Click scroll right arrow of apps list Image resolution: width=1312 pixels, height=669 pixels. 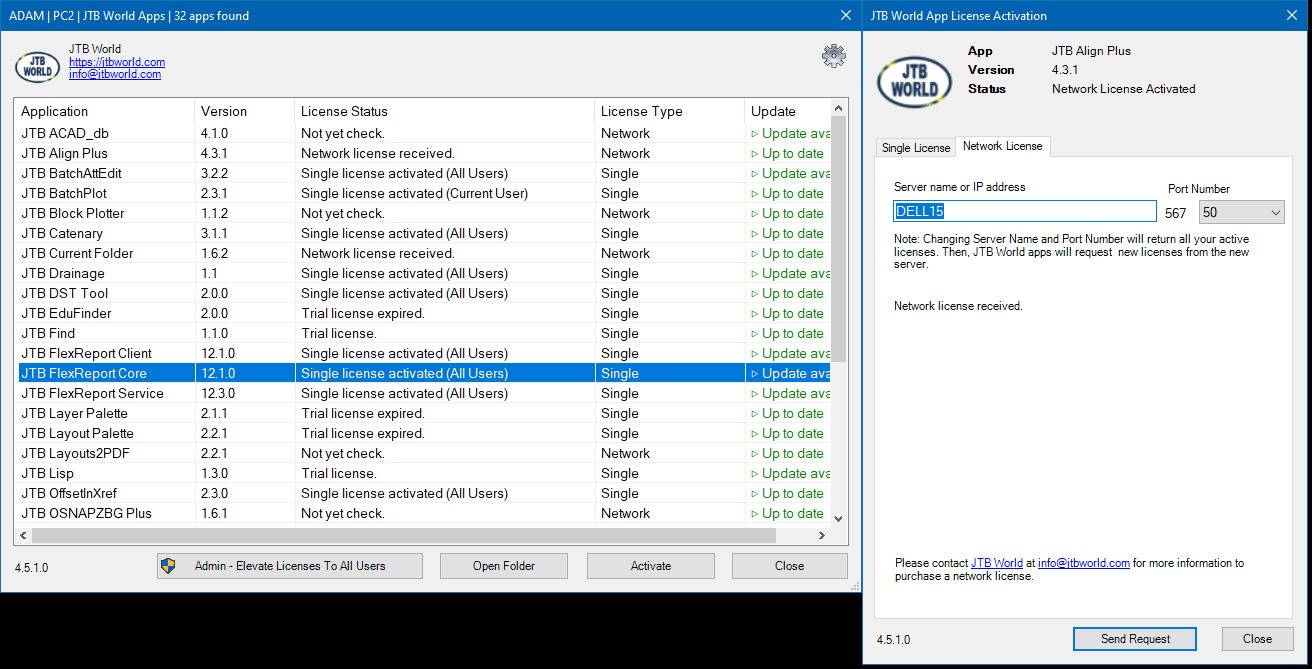[821, 535]
